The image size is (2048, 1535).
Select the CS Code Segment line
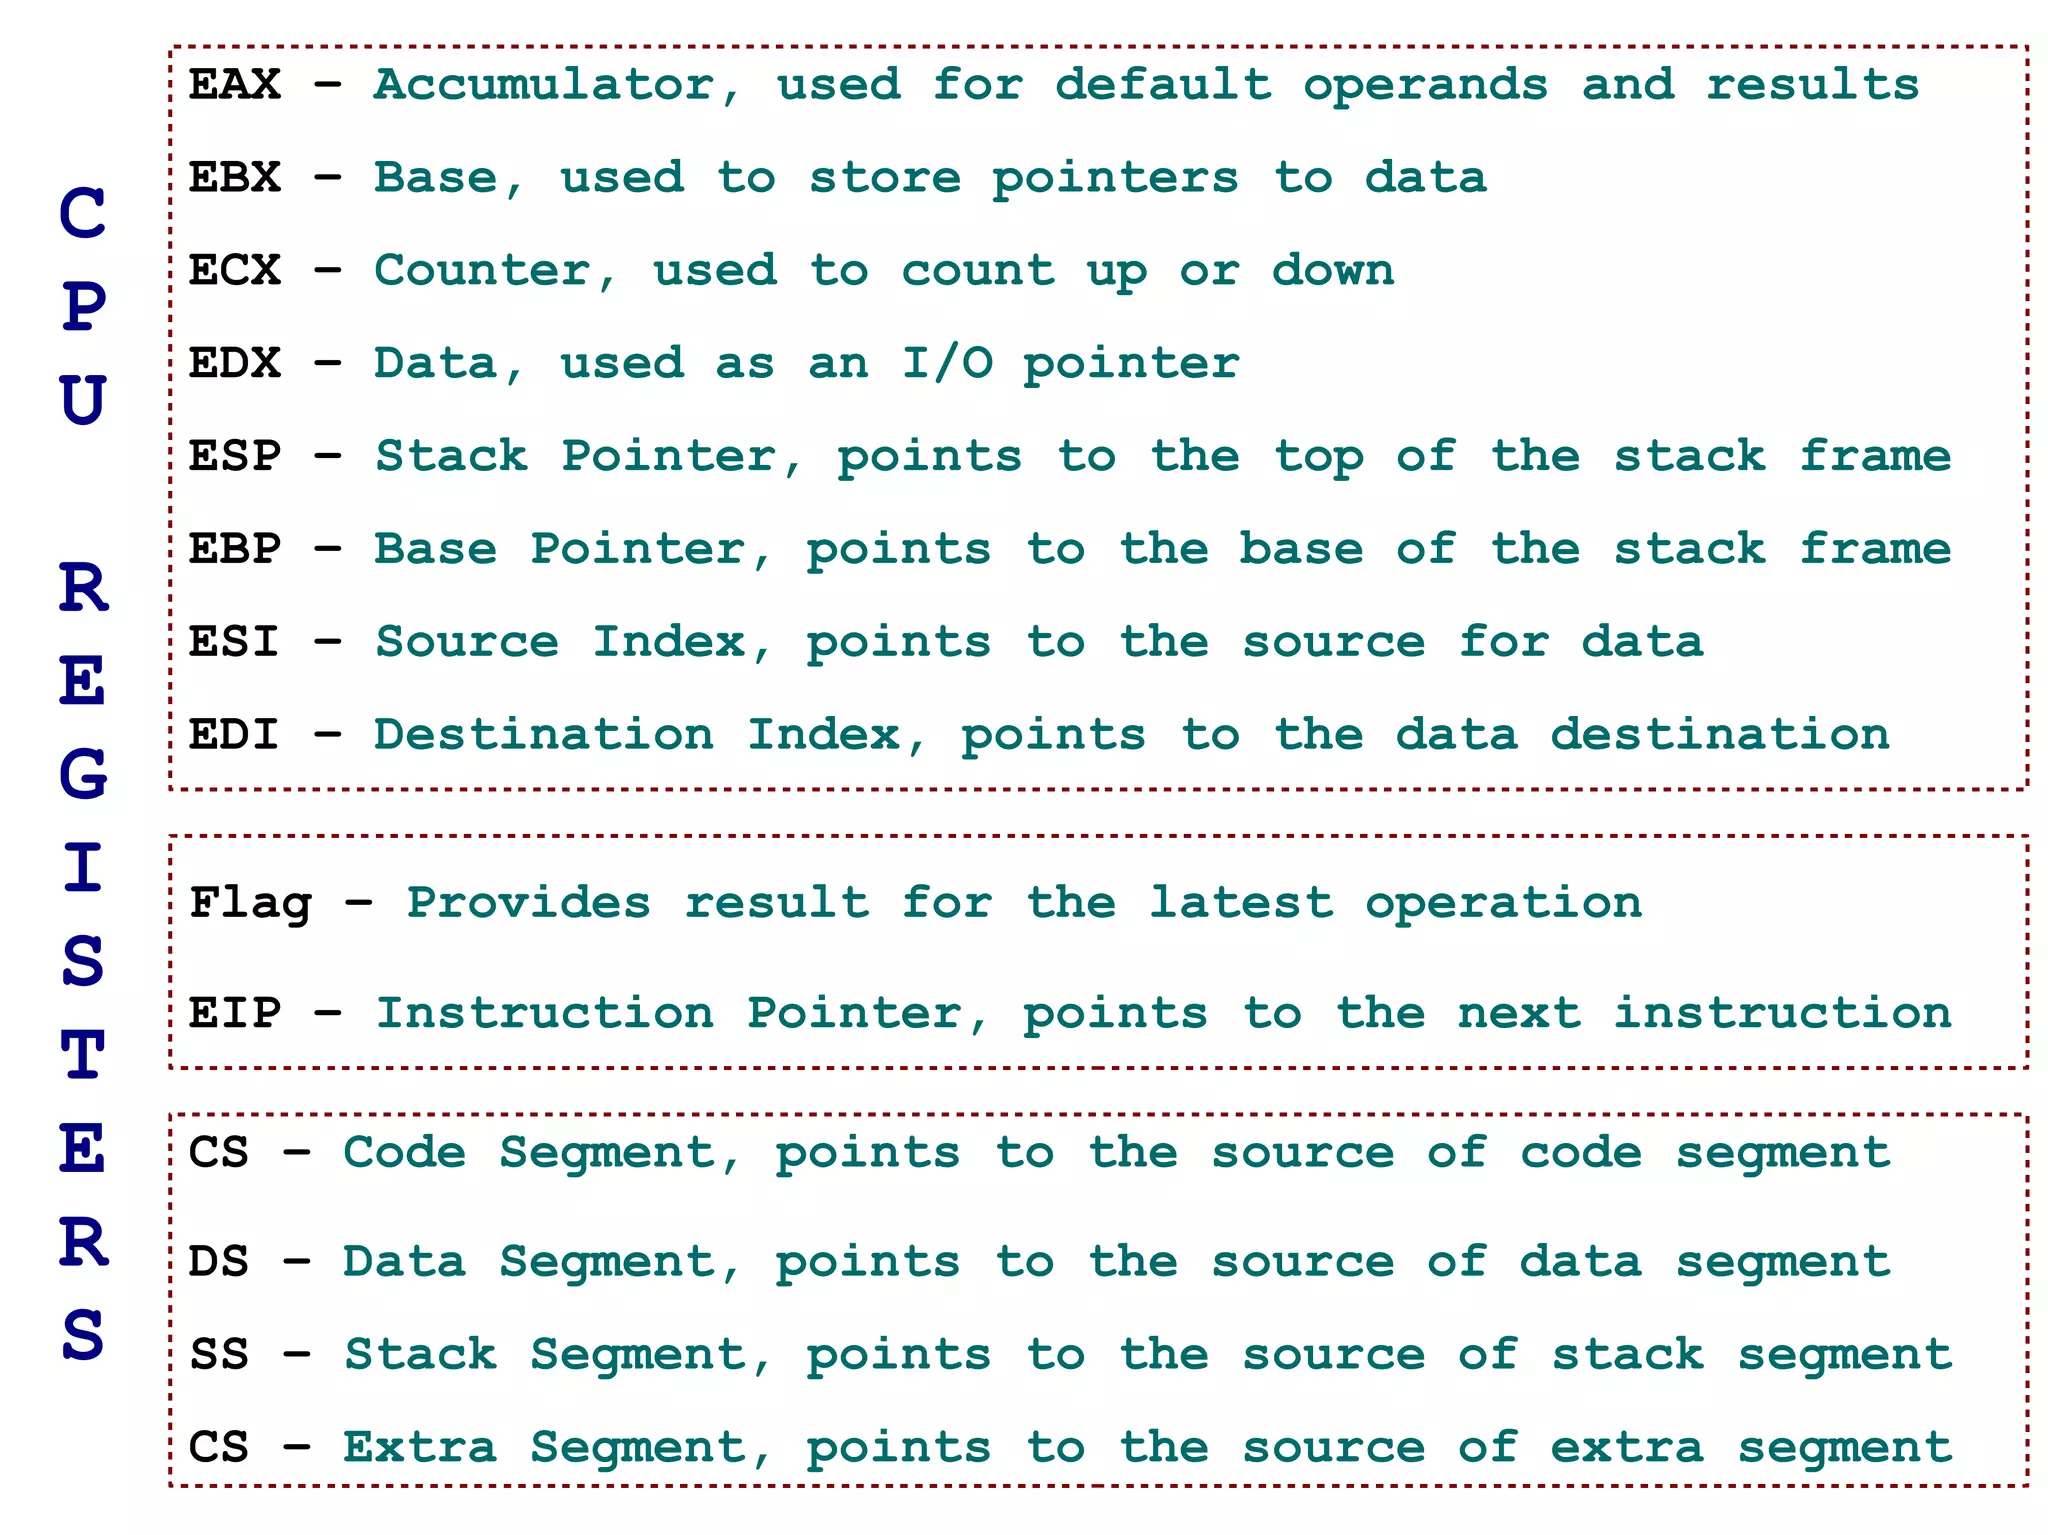click(x=1040, y=1153)
